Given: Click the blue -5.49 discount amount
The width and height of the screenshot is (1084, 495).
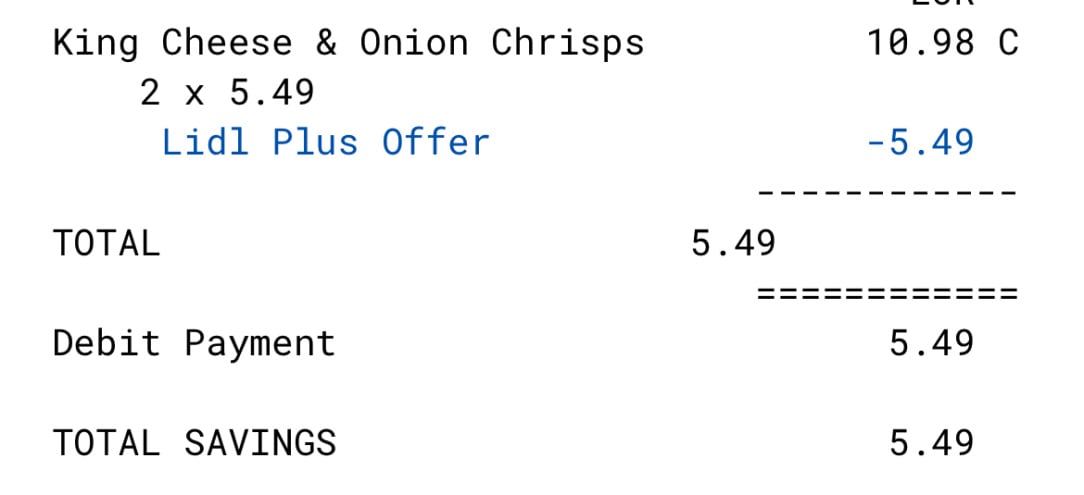Looking at the screenshot, I should coord(919,142).
